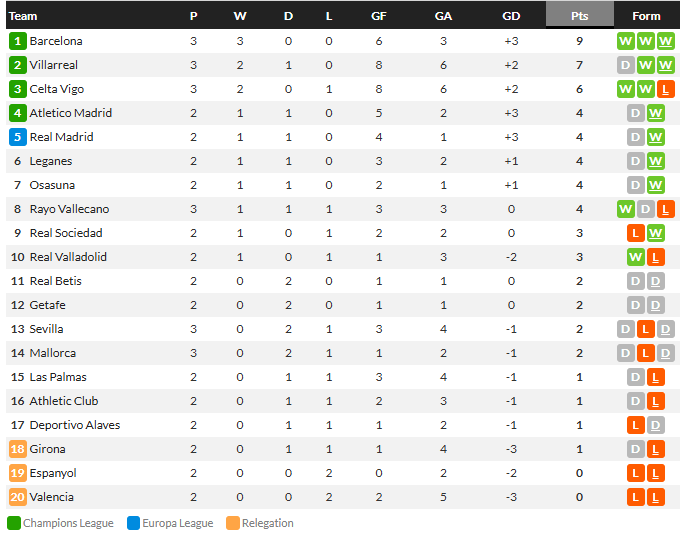The width and height of the screenshot is (685, 534).
Task: Click the Form column header
Action: 646,16
